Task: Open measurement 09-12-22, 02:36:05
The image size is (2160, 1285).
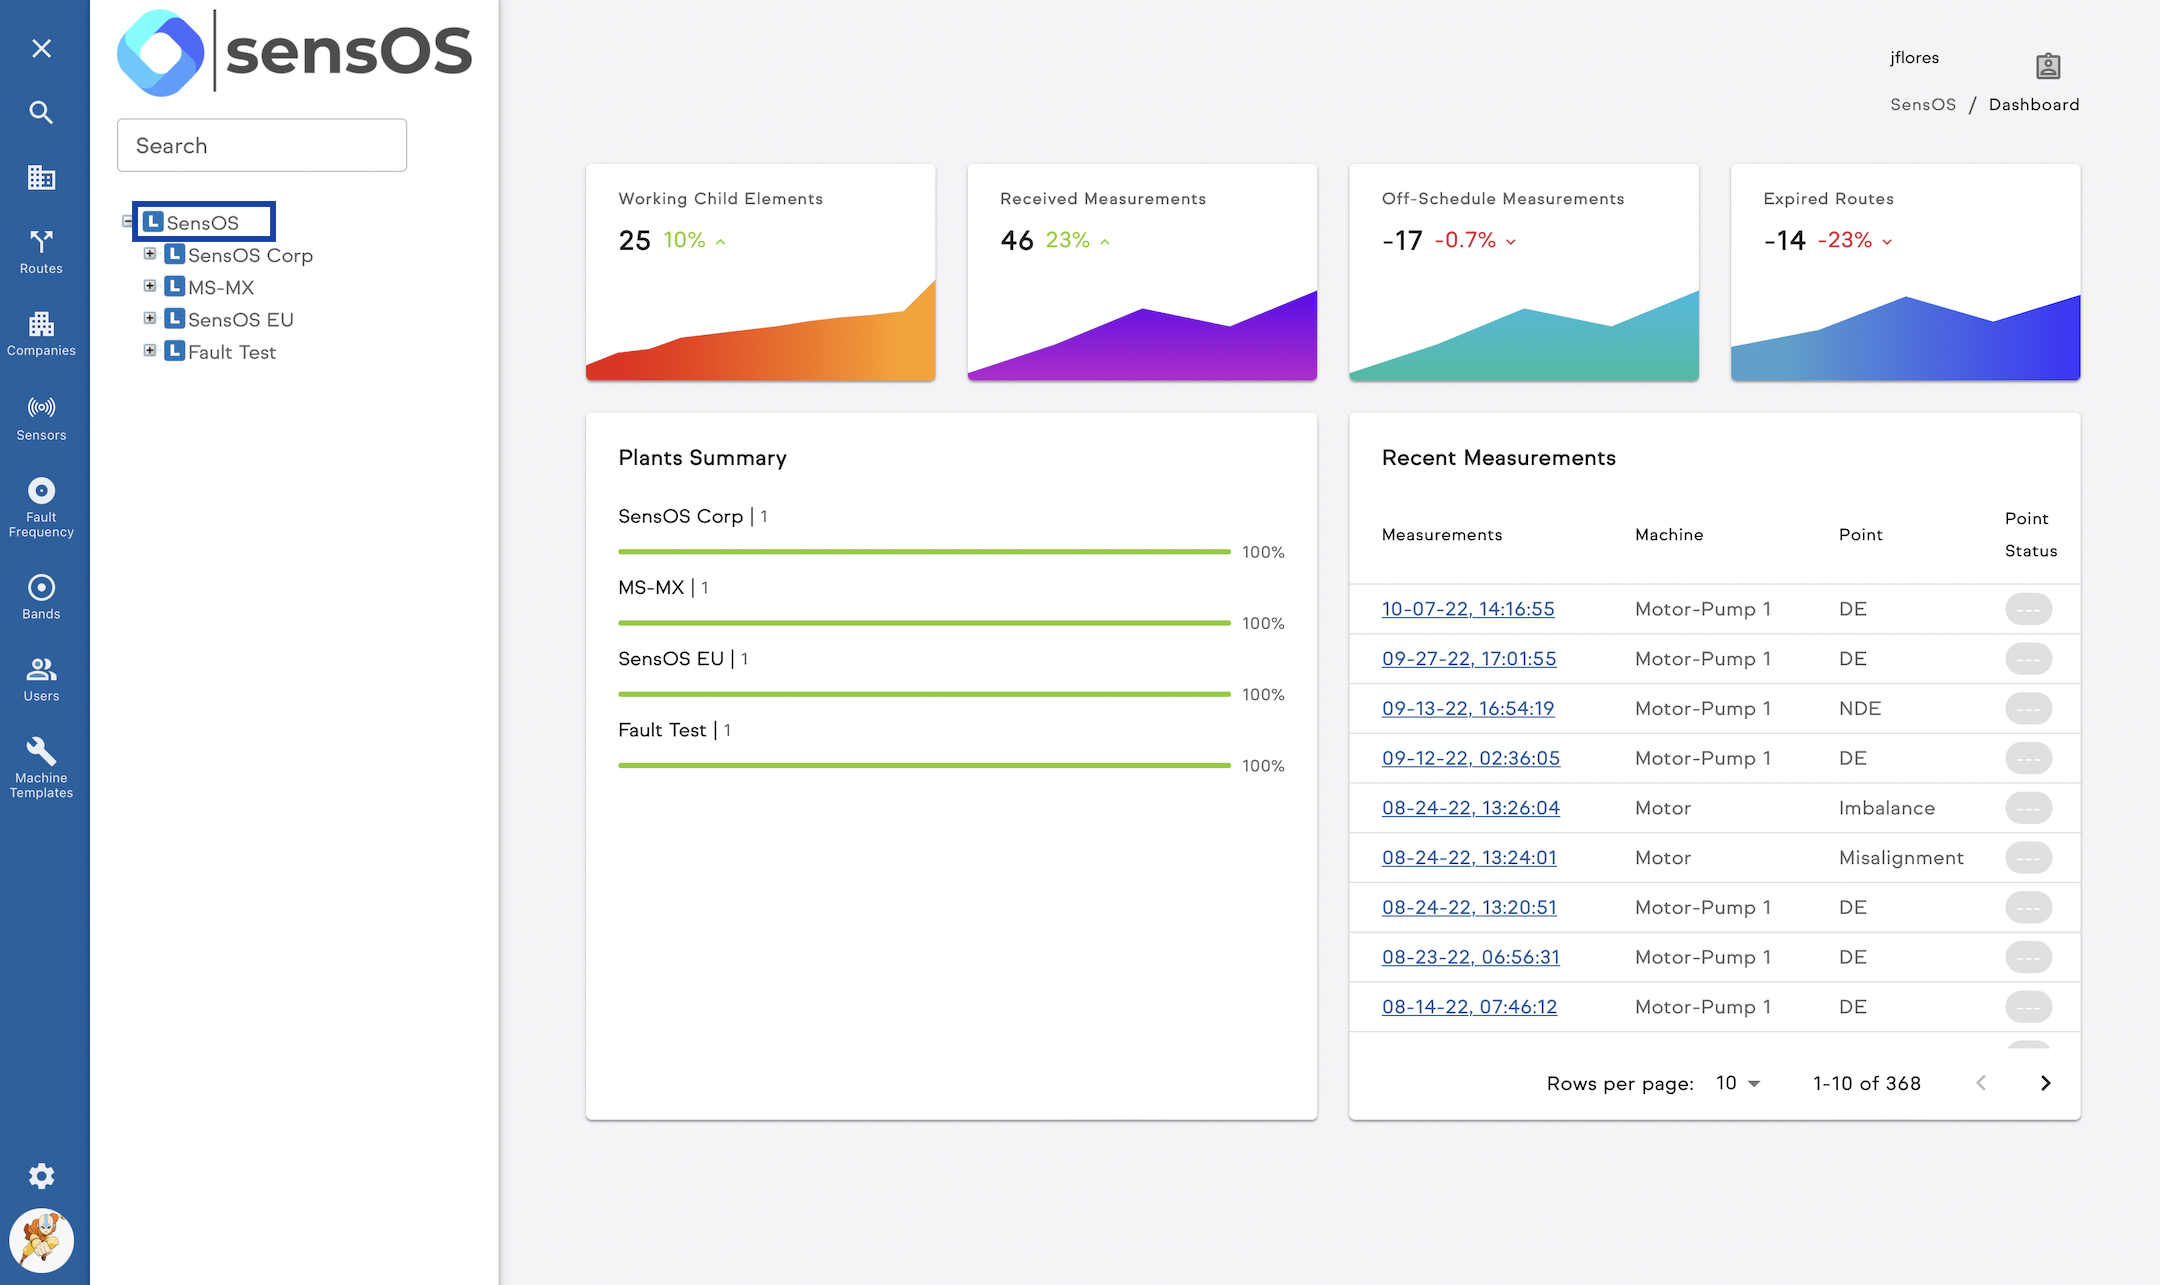Action: (x=1471, y=758)
